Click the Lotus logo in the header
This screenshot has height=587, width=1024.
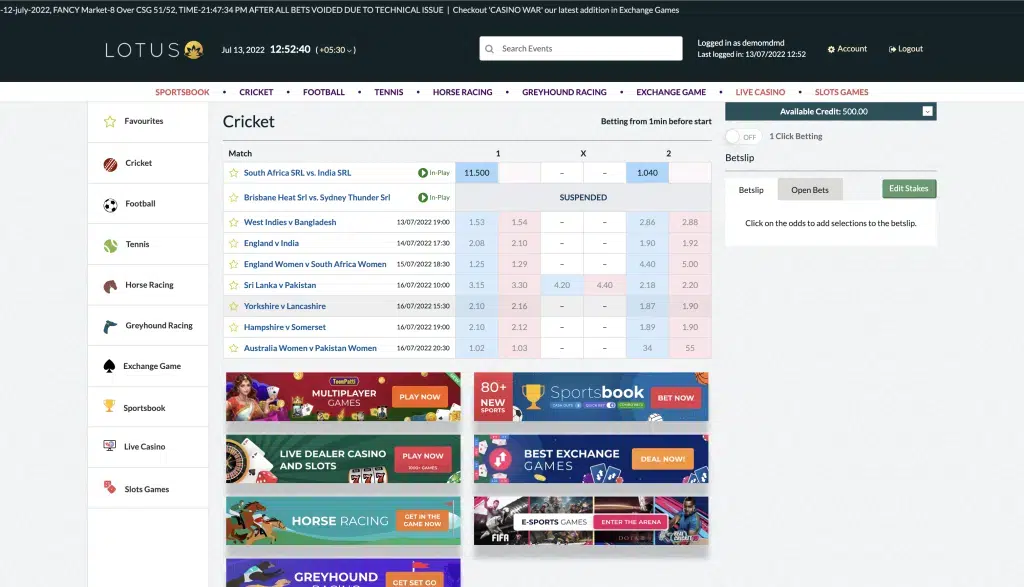[152, 48]
